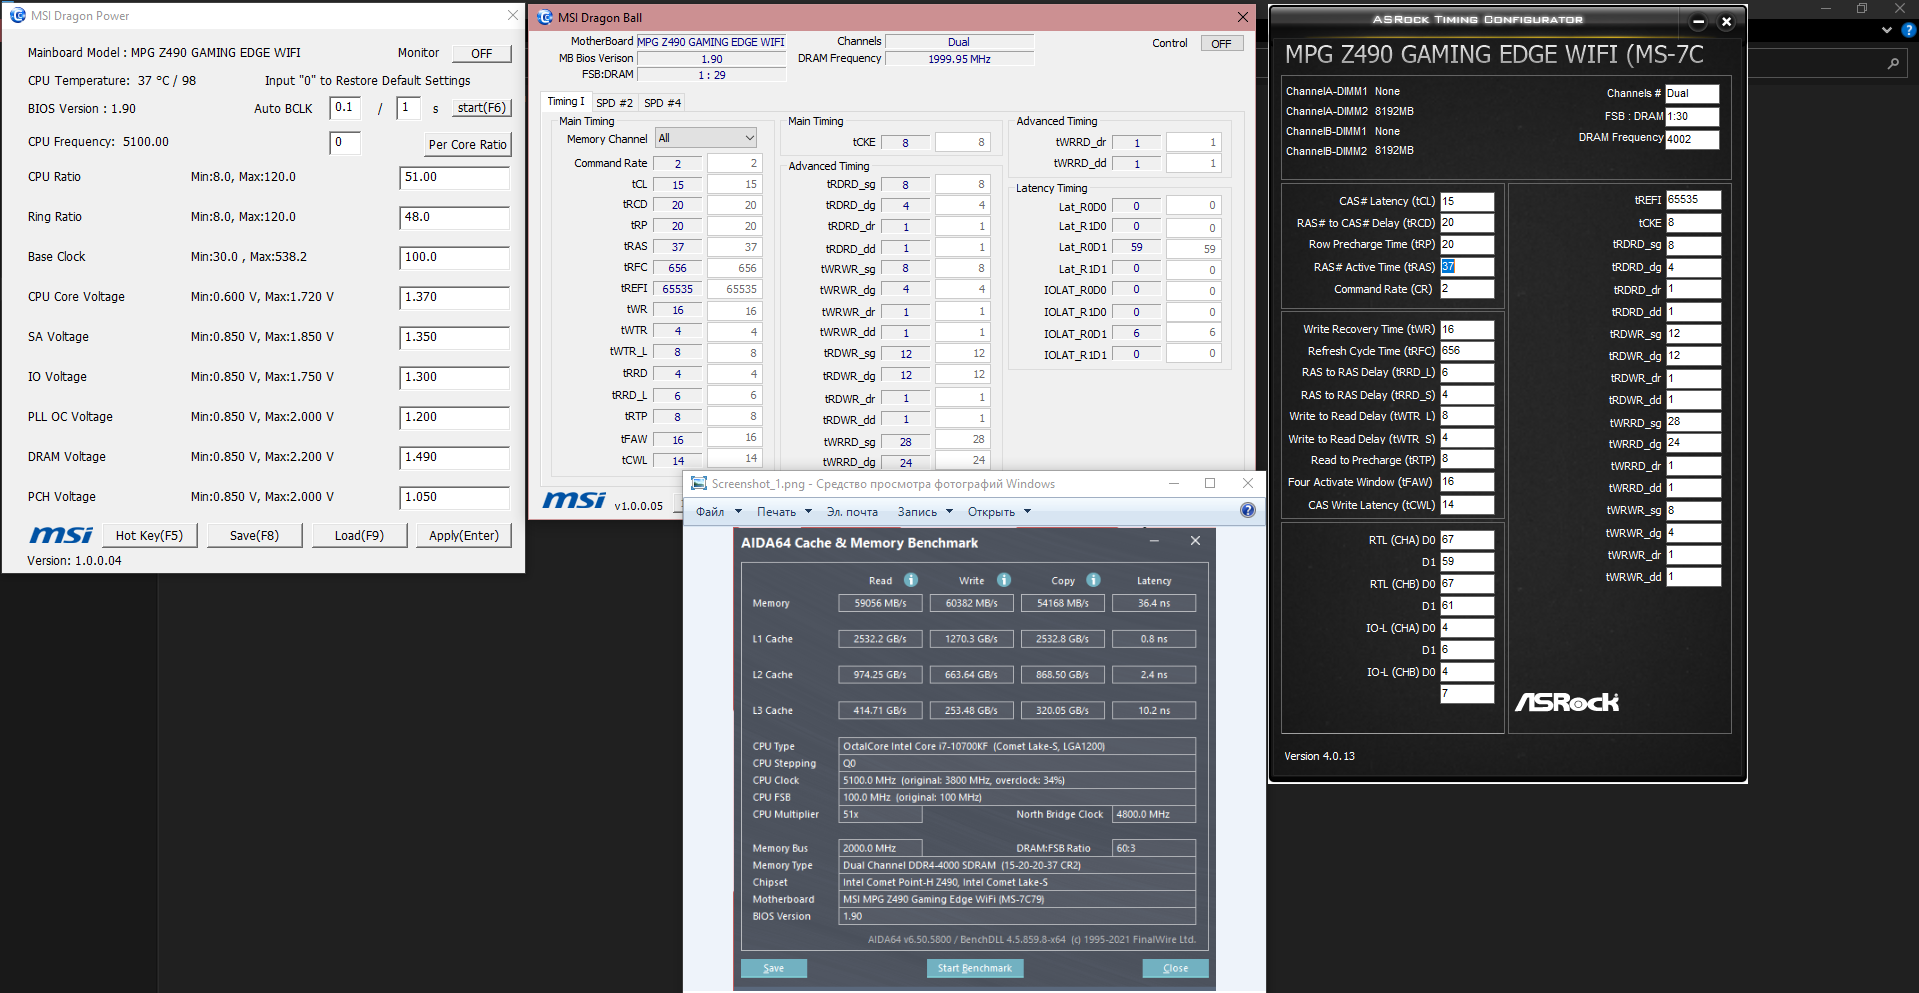Click the Write Recovery Time (tWR) field in ASRock
Screen dimensions: 1919x993
coord(1467,329)
